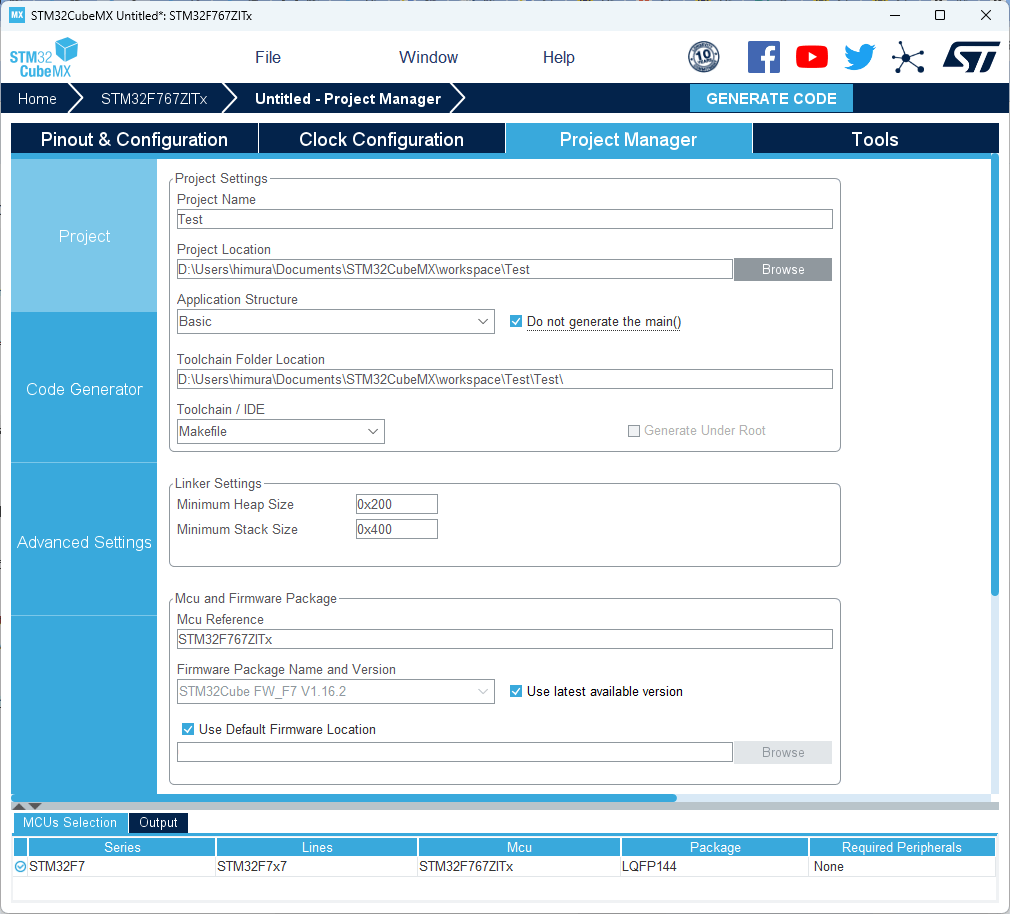Click the horizontal scrollbar below settings
This screenshot has width=1010, height=914.
(344, 797)
